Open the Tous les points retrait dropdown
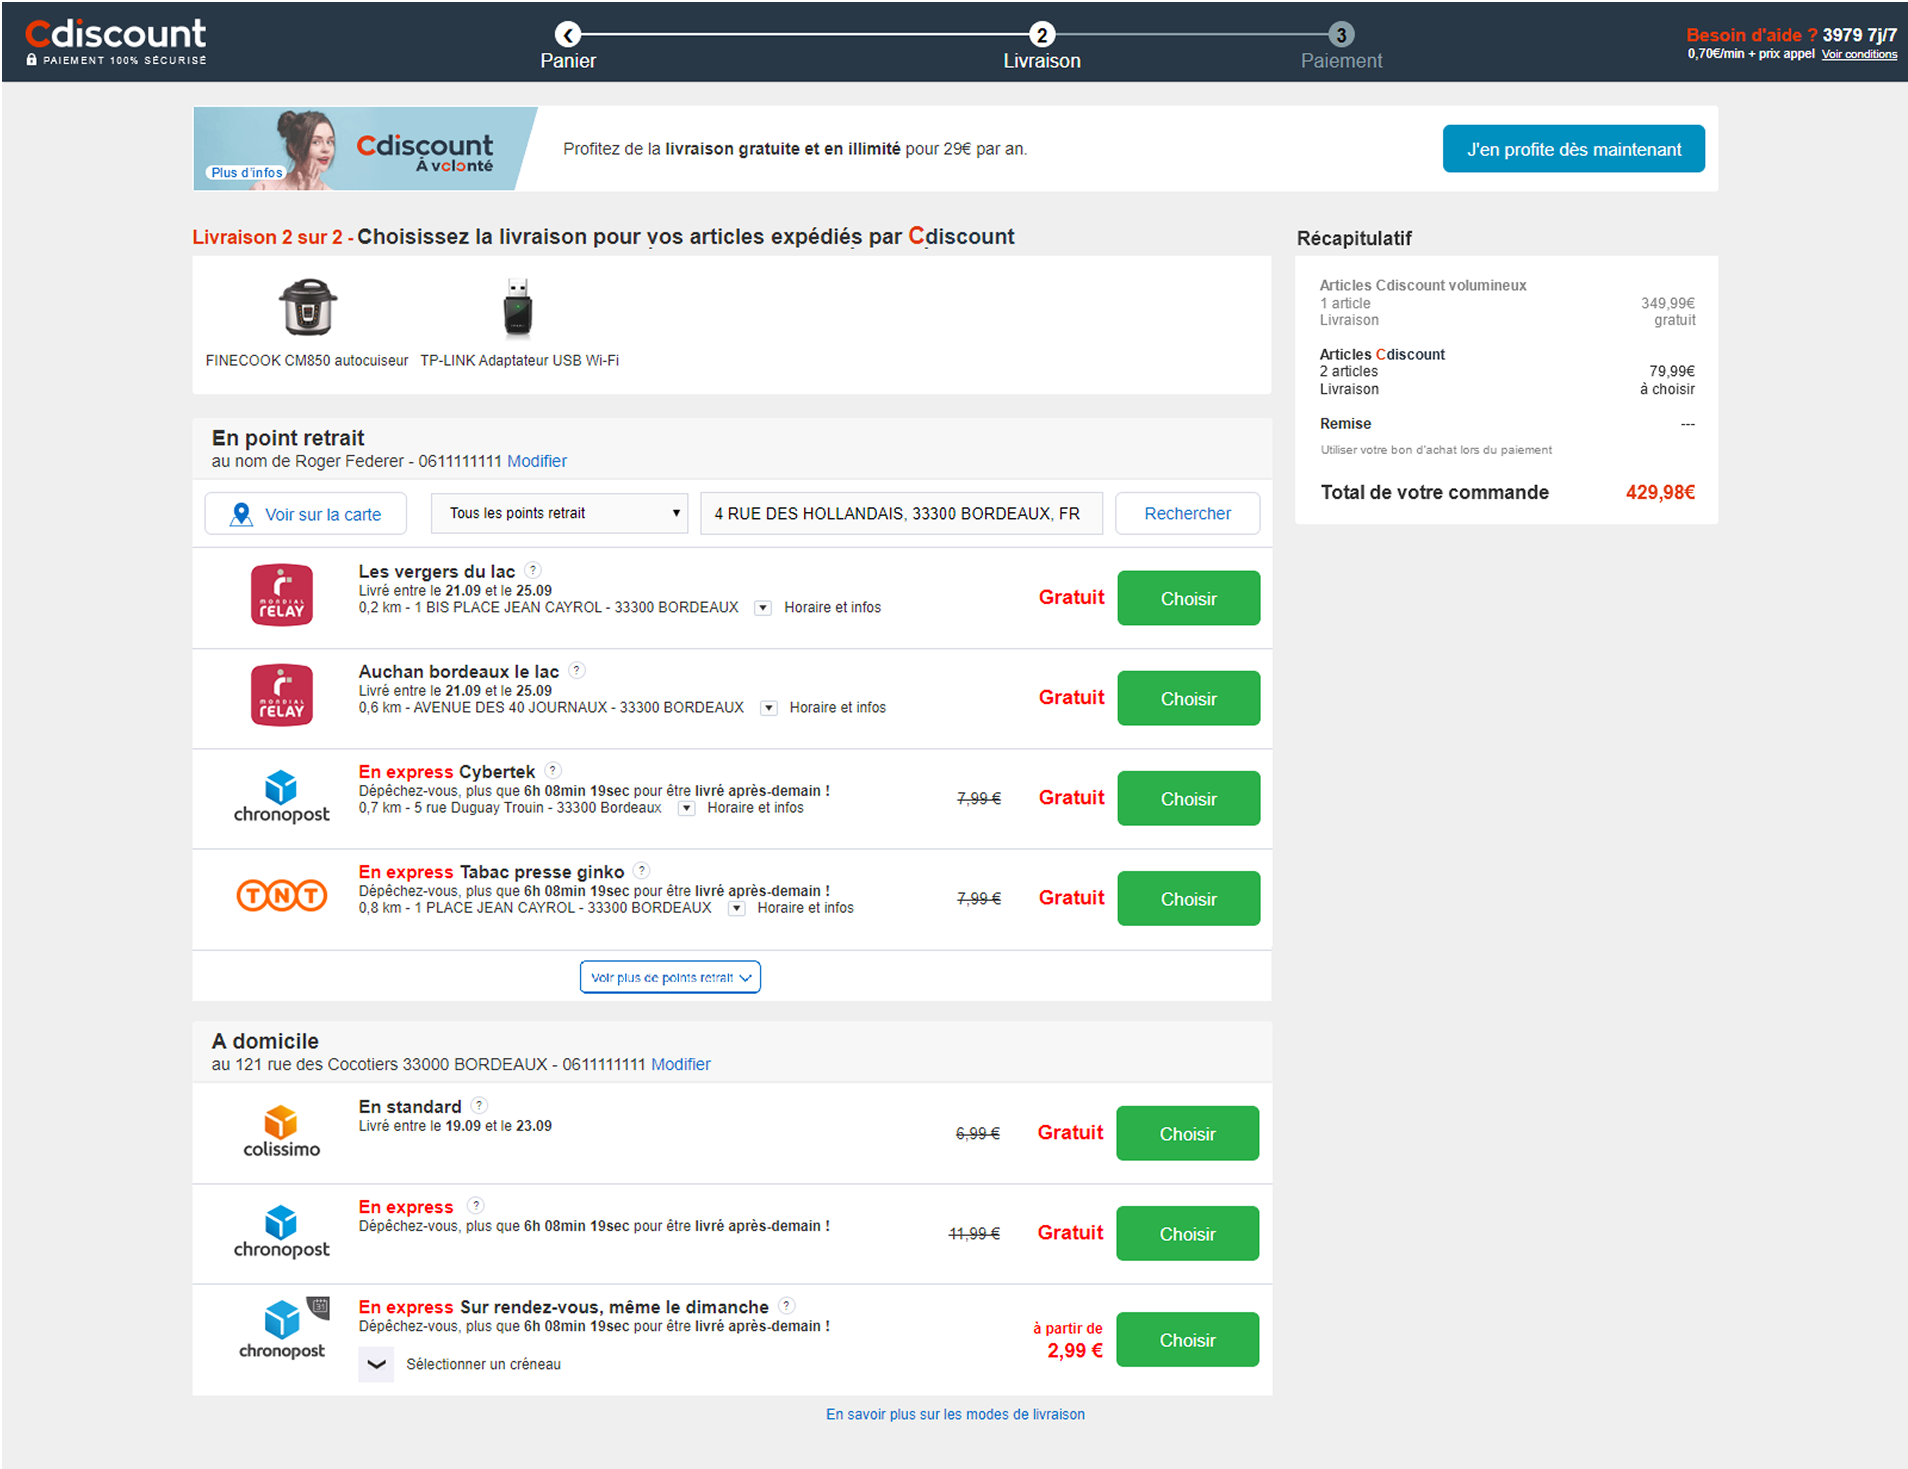 559,513
